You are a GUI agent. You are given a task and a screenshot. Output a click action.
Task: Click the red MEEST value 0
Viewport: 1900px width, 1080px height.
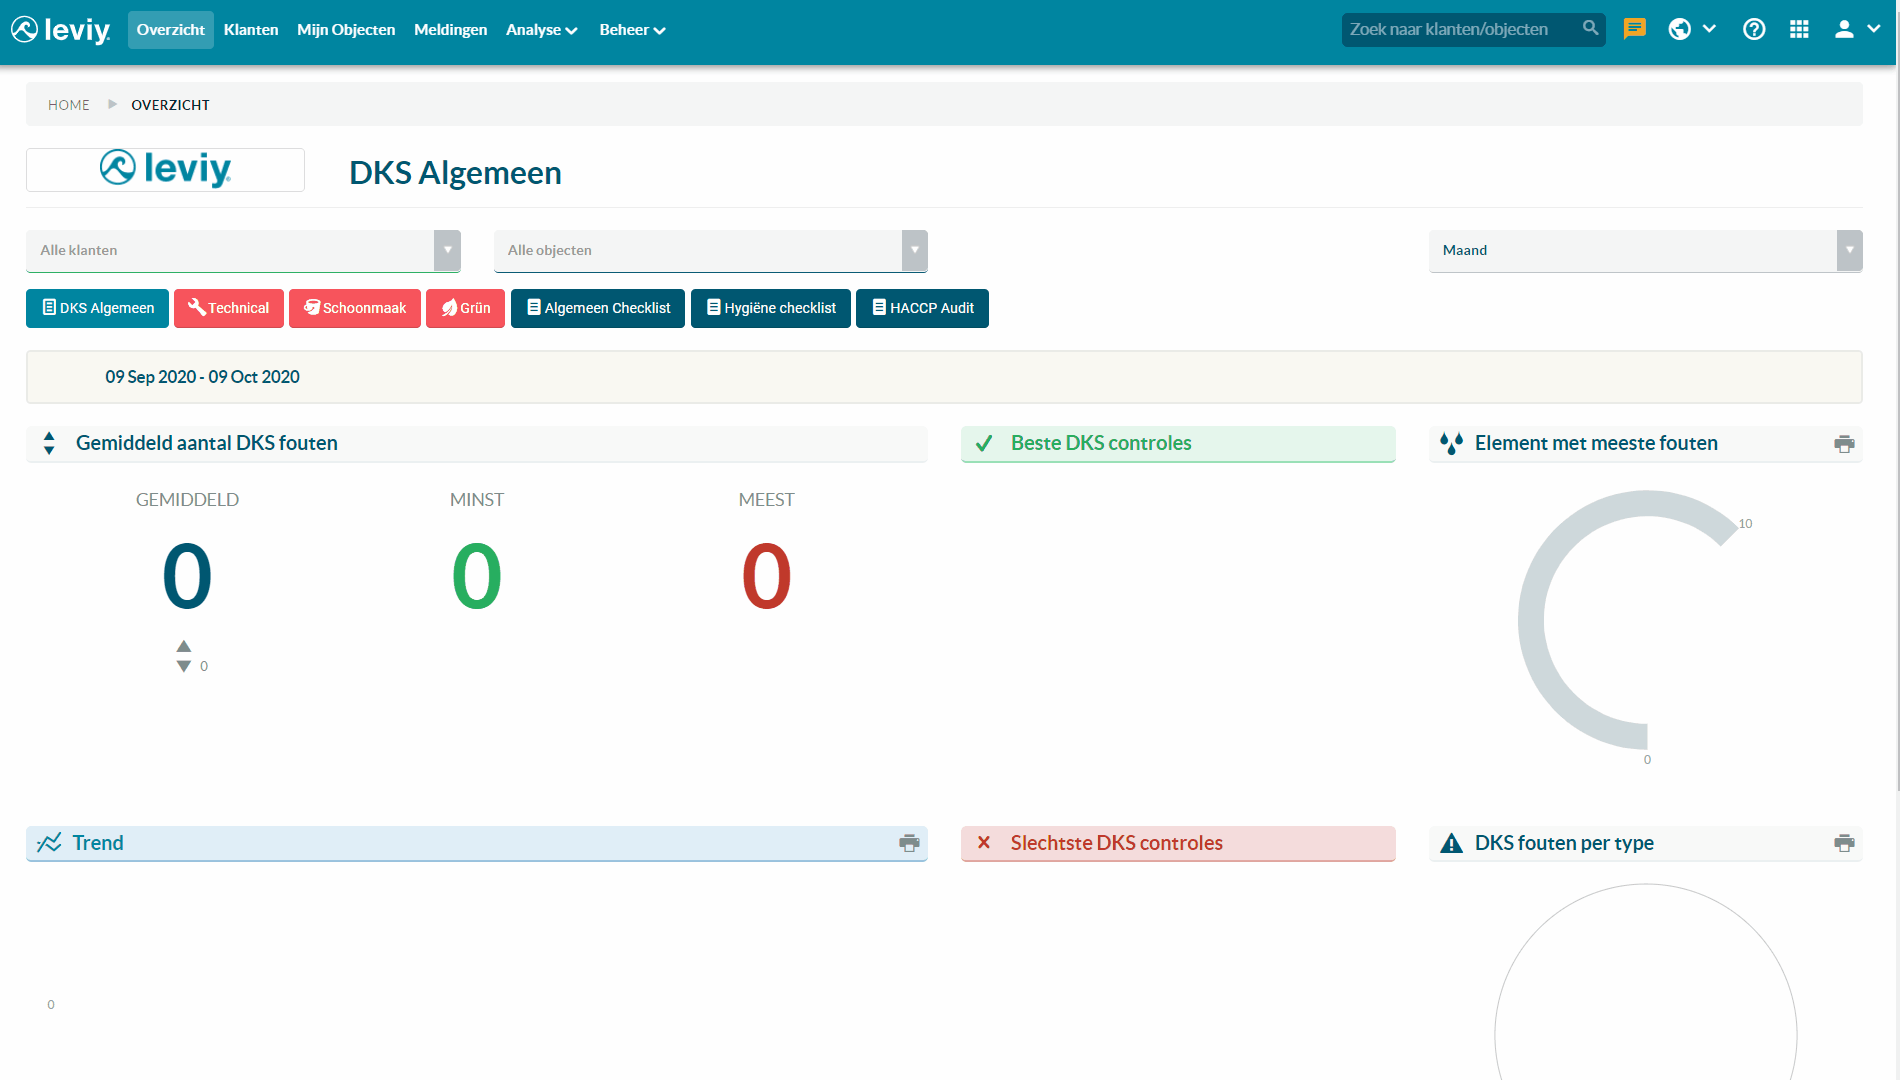(x=767, y=576)
